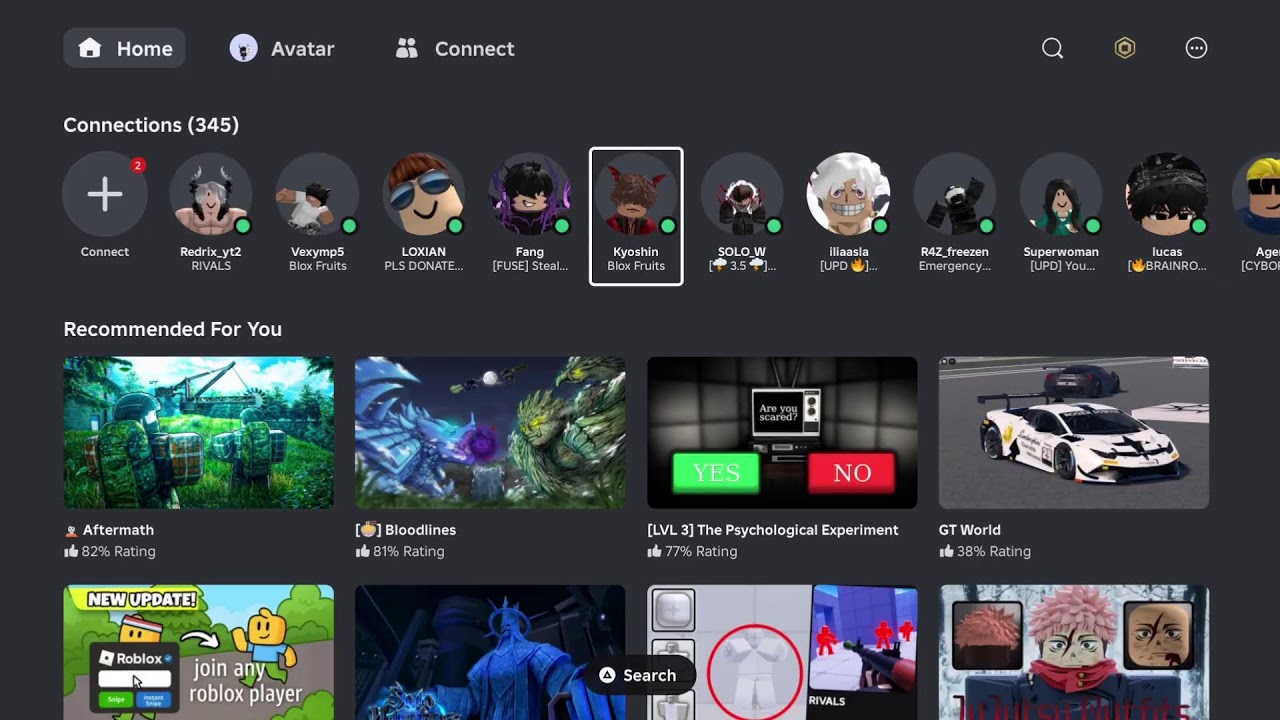The height and width of the screenshot is (720, 1280).
Task: Open the pink-haired character outfits thumbnail
Action: pos(1074,652)
